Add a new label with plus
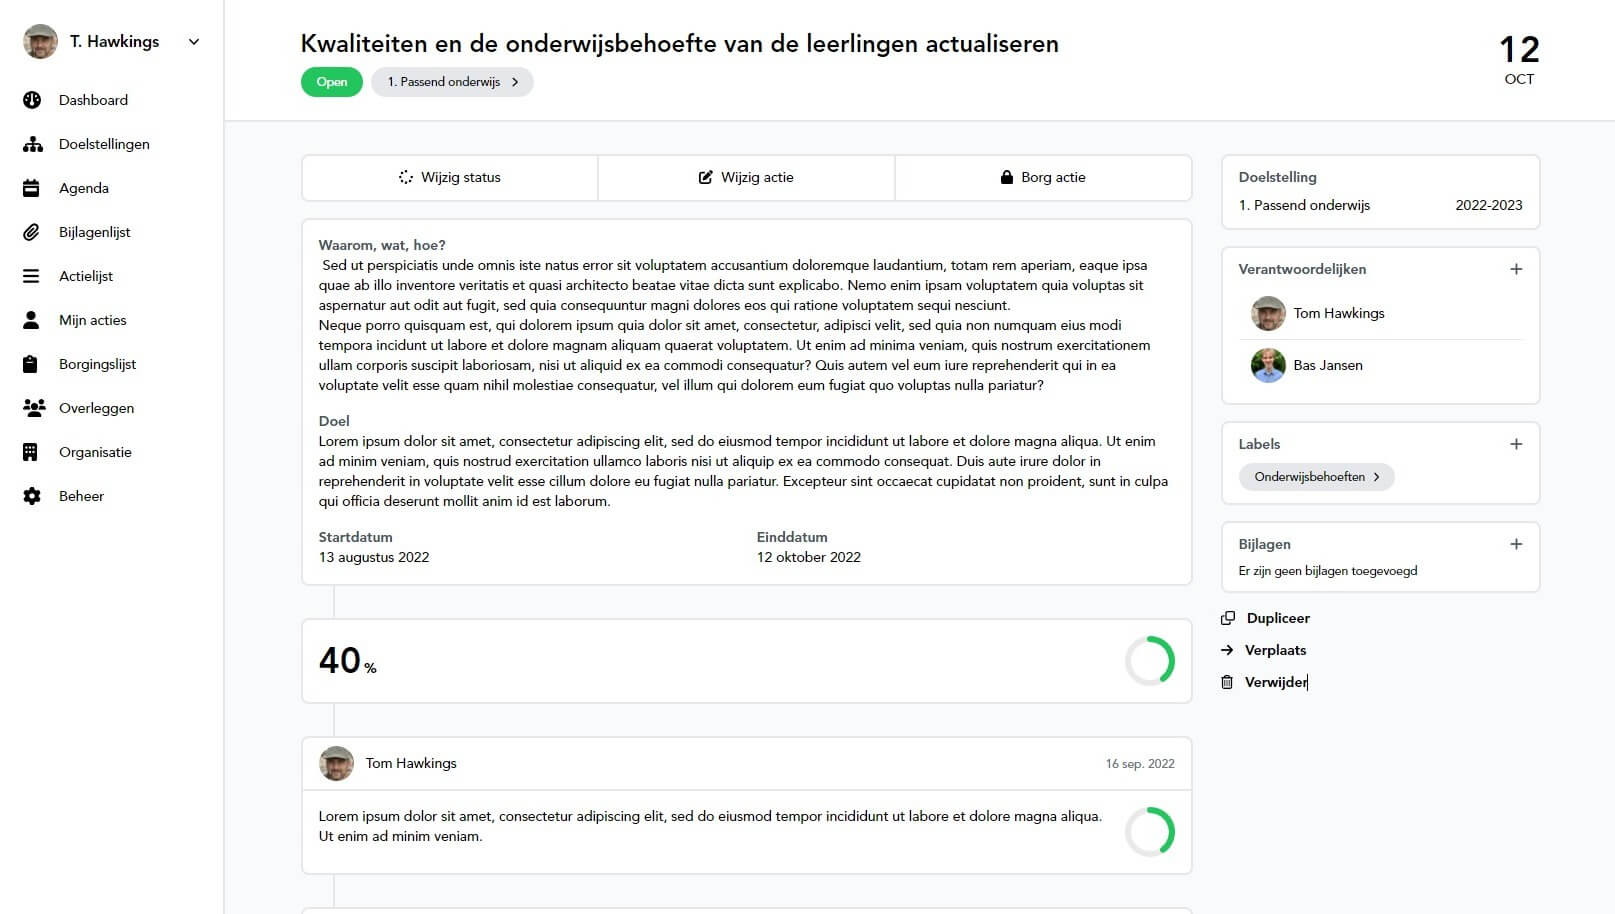Screen dimensions: 1615x914 1516,444
